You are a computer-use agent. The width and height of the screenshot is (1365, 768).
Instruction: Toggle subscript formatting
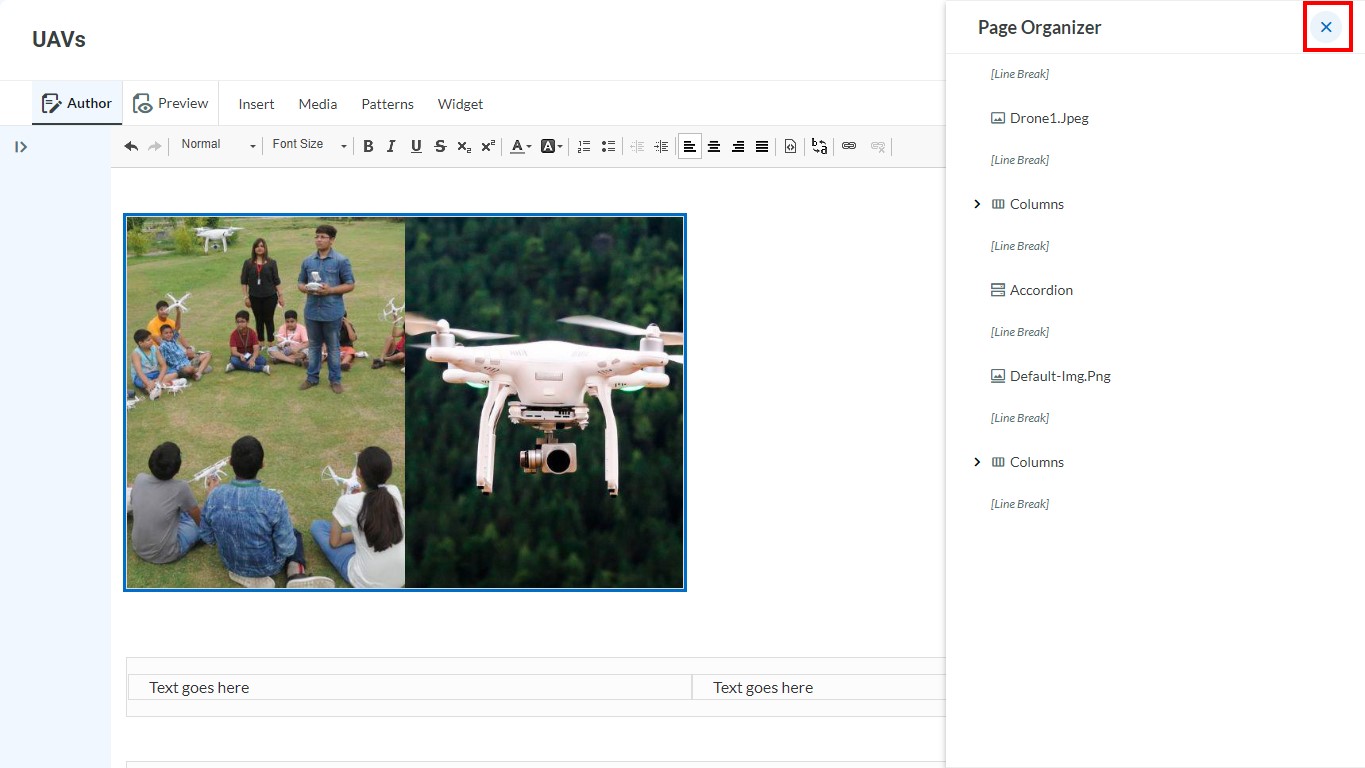pyautogui.click(x=464, y=146)
